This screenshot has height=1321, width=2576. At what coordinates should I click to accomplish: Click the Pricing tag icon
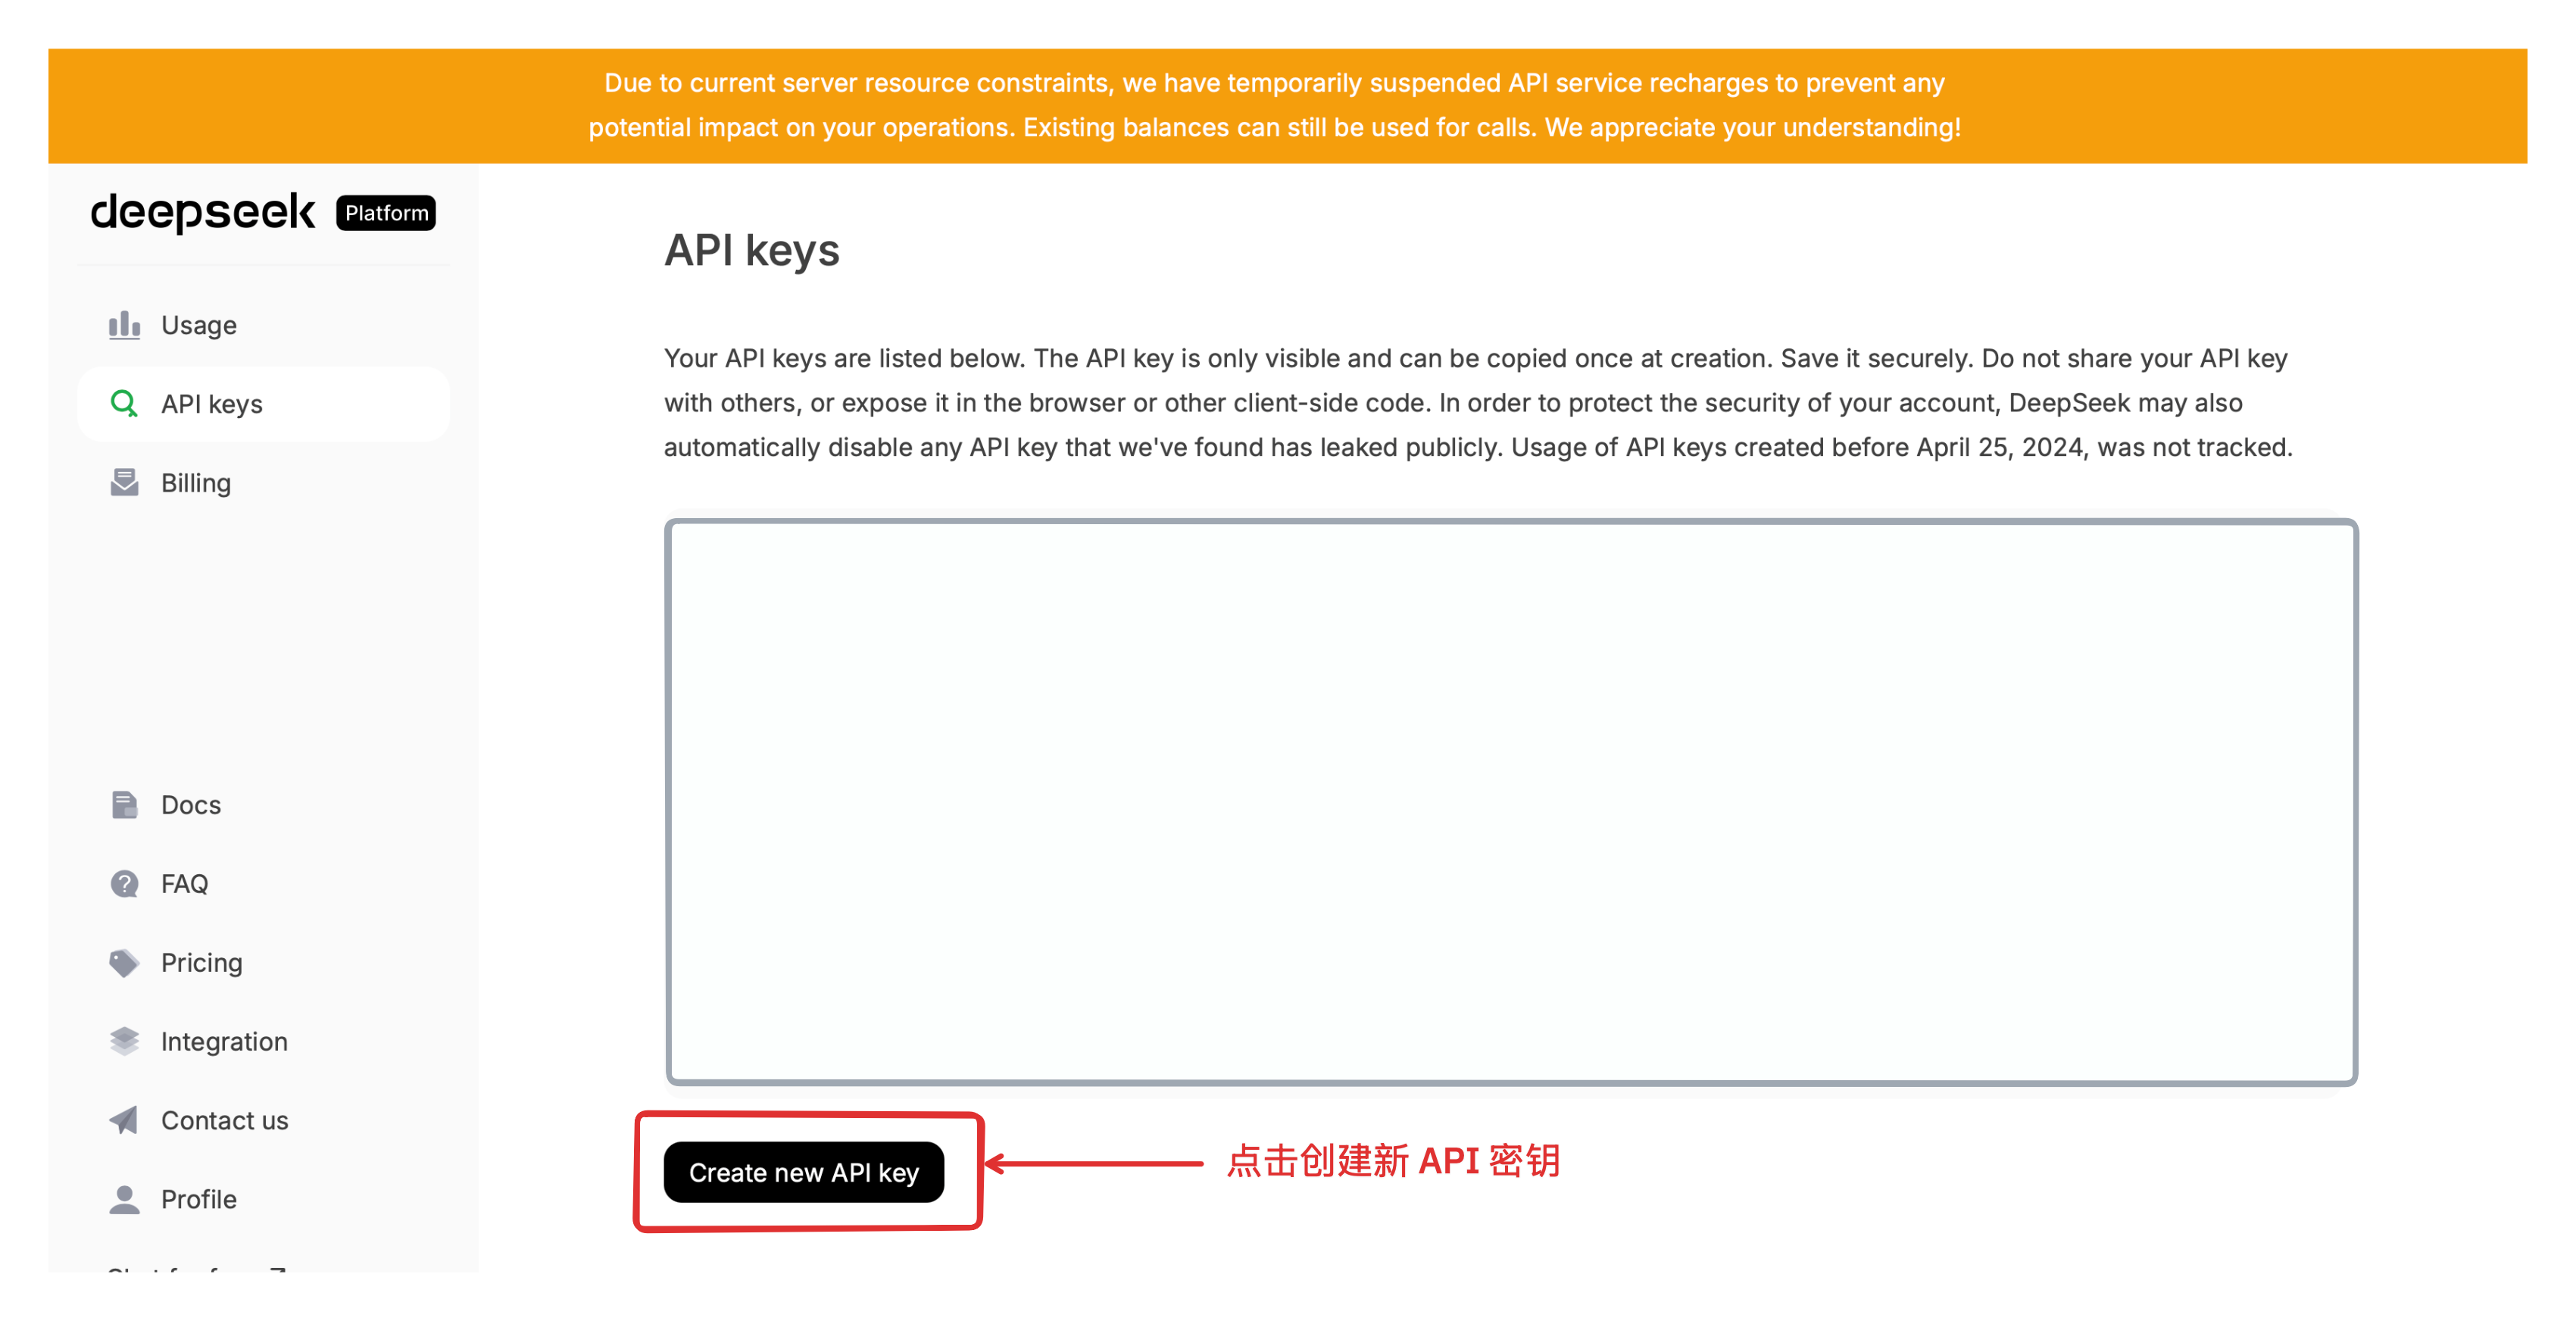[x=124, y=963]
